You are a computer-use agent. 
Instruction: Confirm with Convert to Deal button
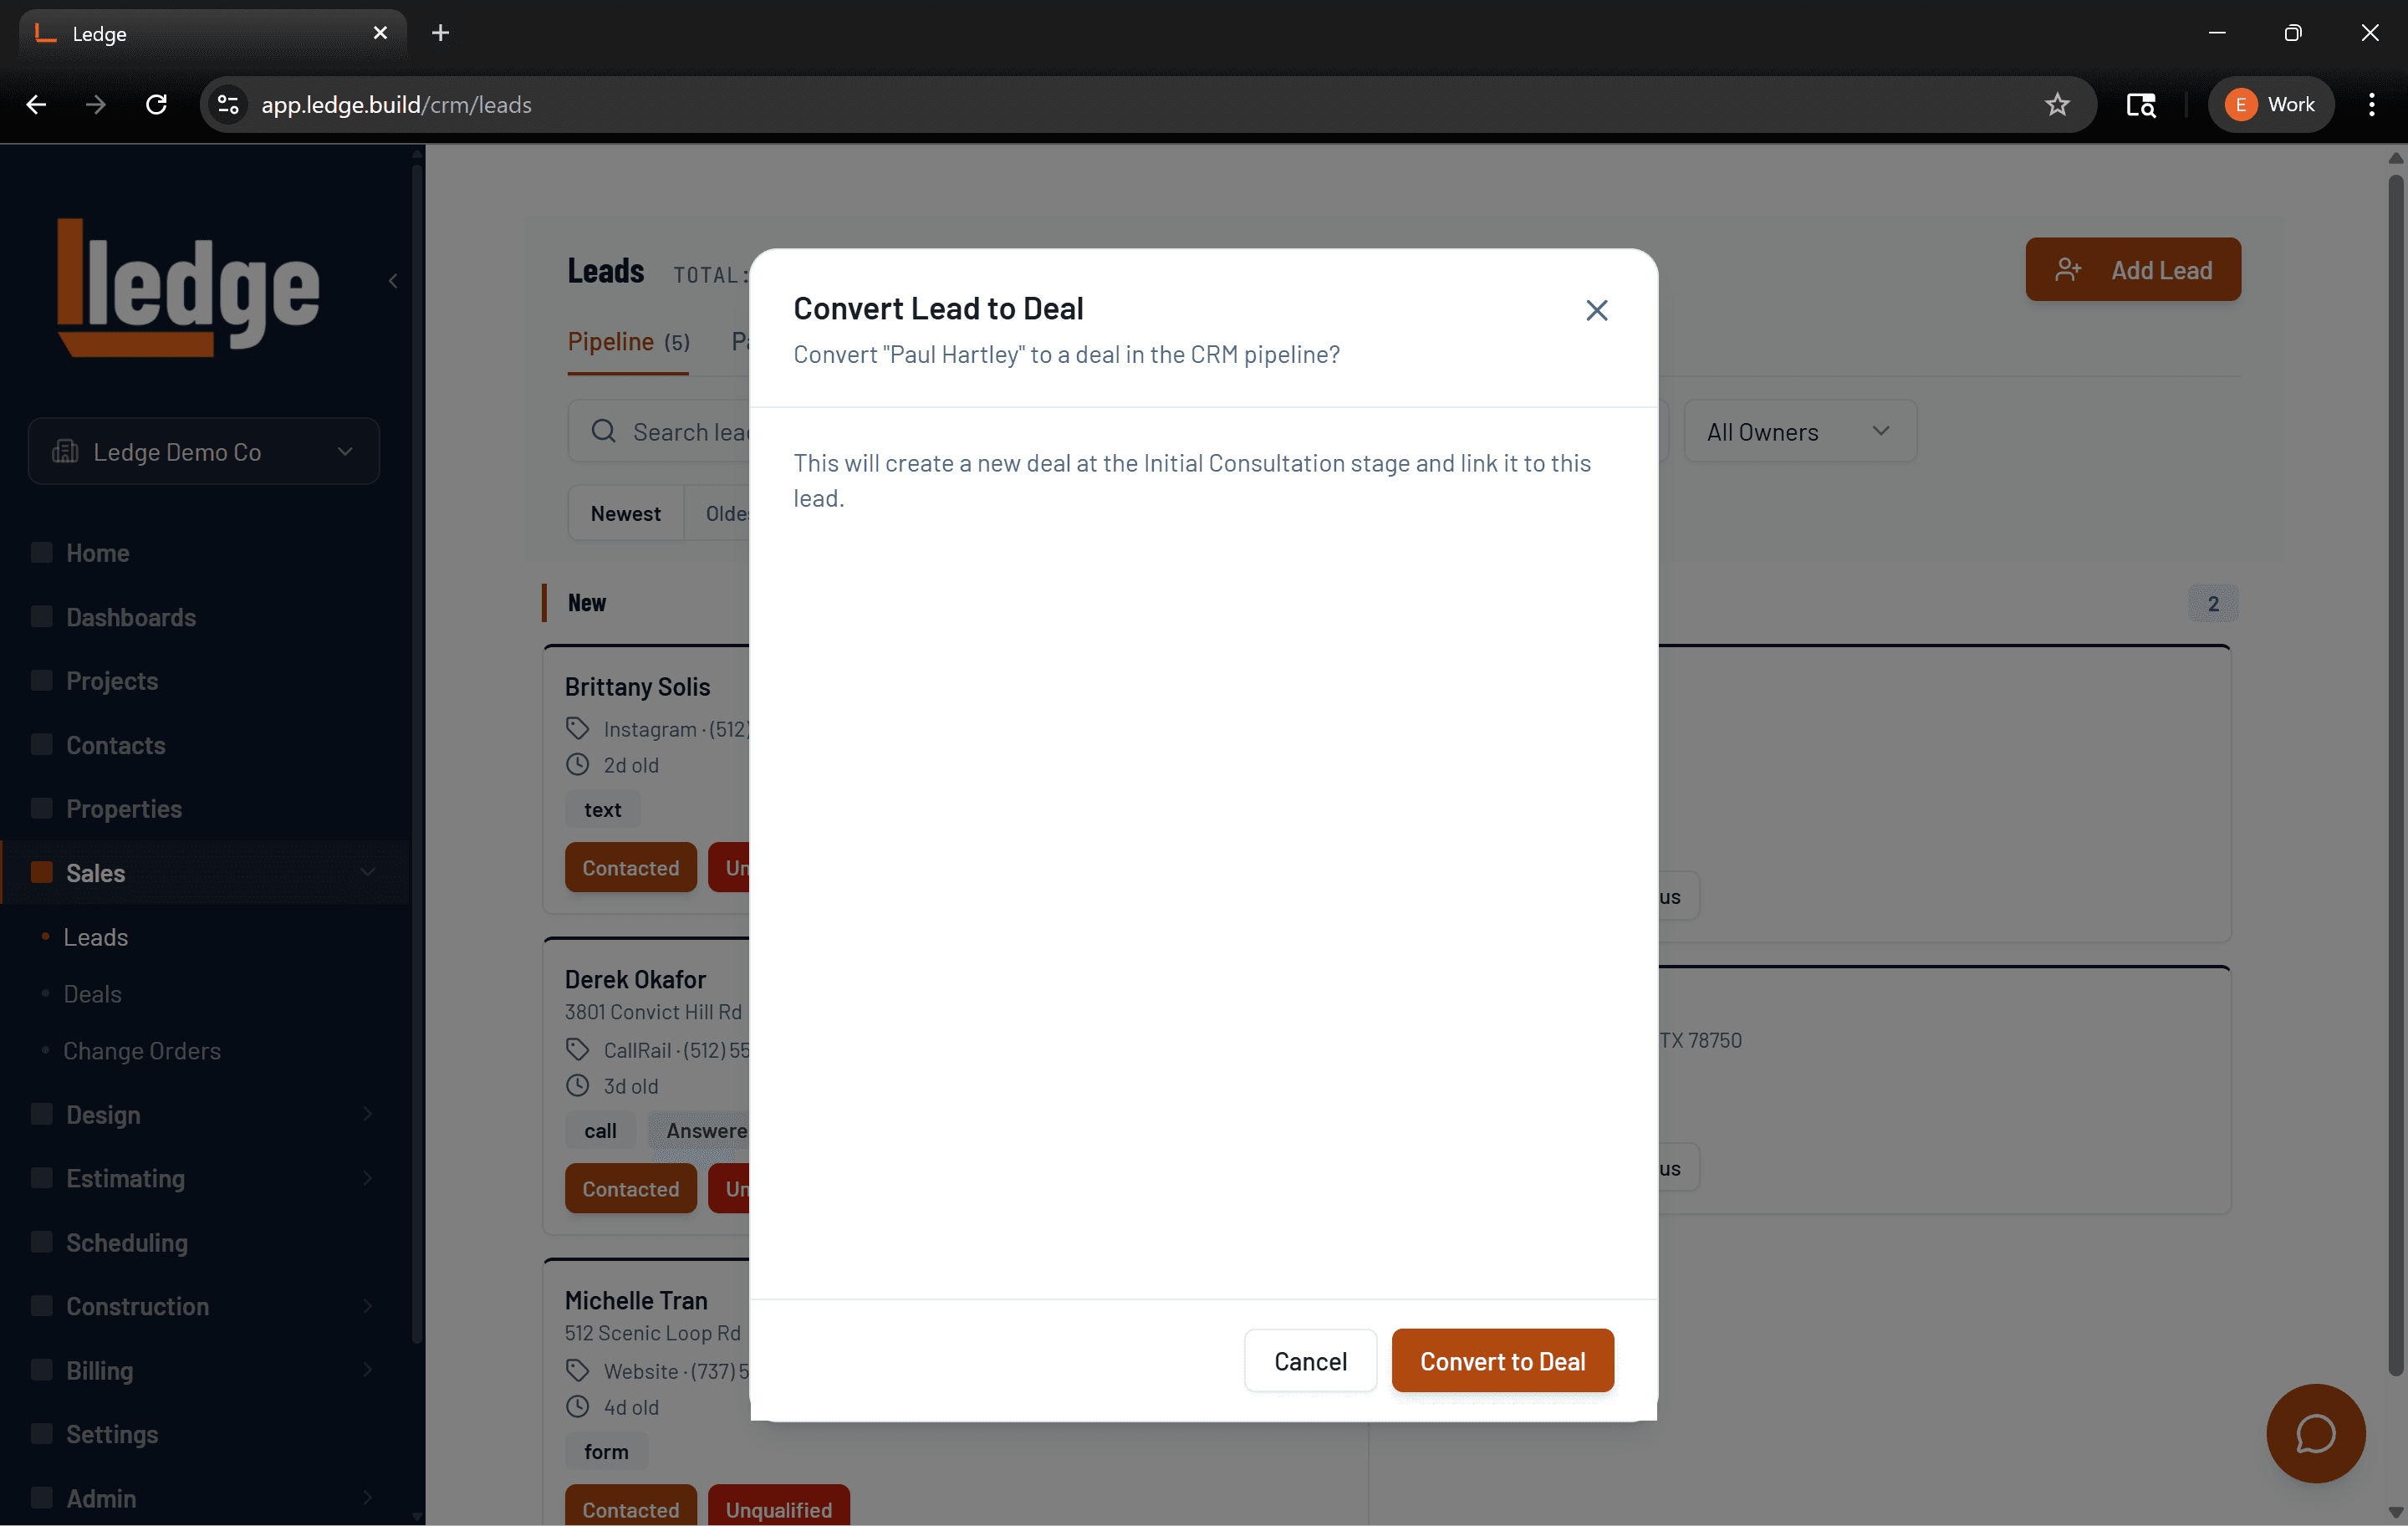coord(1502,1360)
